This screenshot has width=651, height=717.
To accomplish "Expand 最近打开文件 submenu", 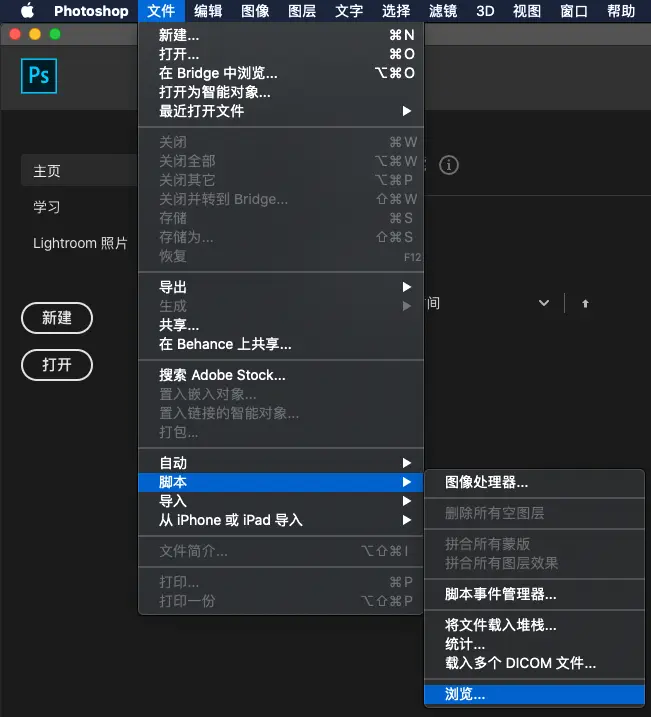I will click(281, 111).
